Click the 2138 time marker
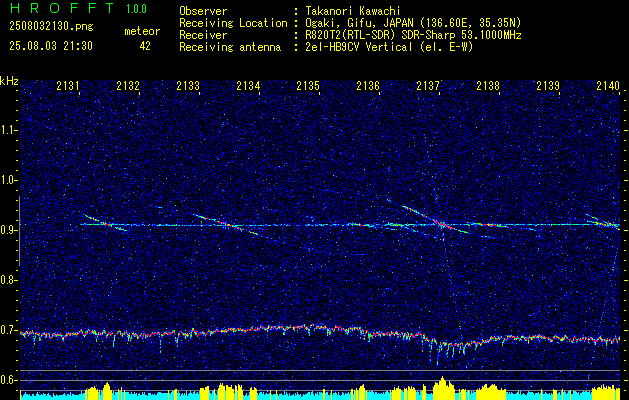This screenshot has width=629, height=400. (488, 85)
